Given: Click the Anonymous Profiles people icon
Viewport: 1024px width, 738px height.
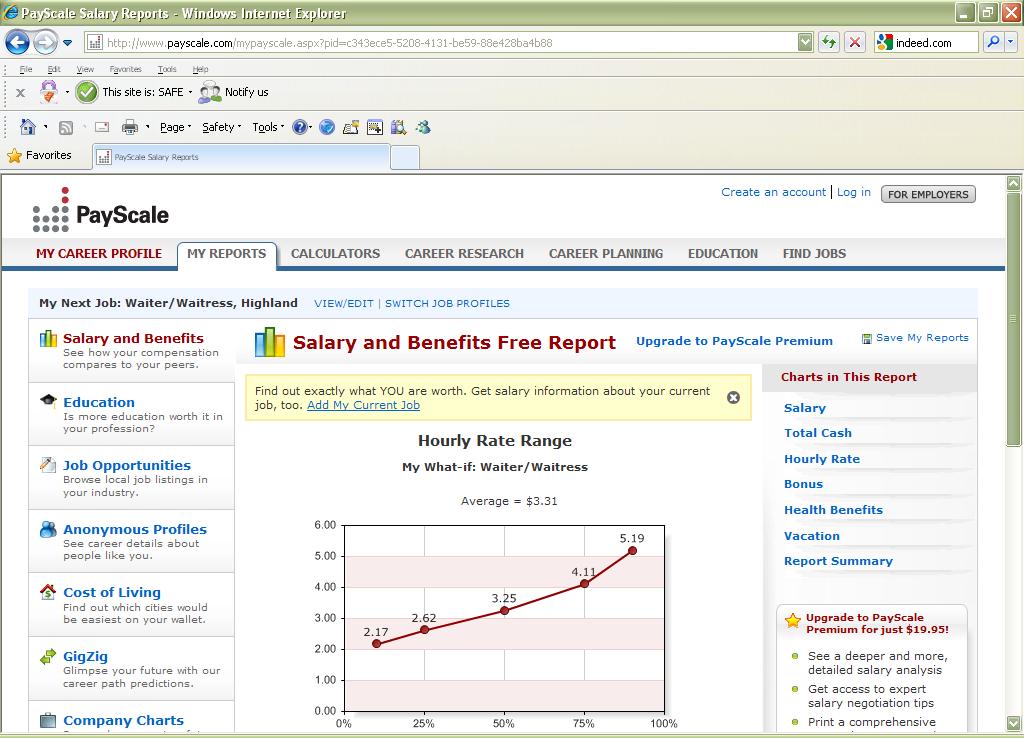Looking at the screenshot, I should 48,529.
